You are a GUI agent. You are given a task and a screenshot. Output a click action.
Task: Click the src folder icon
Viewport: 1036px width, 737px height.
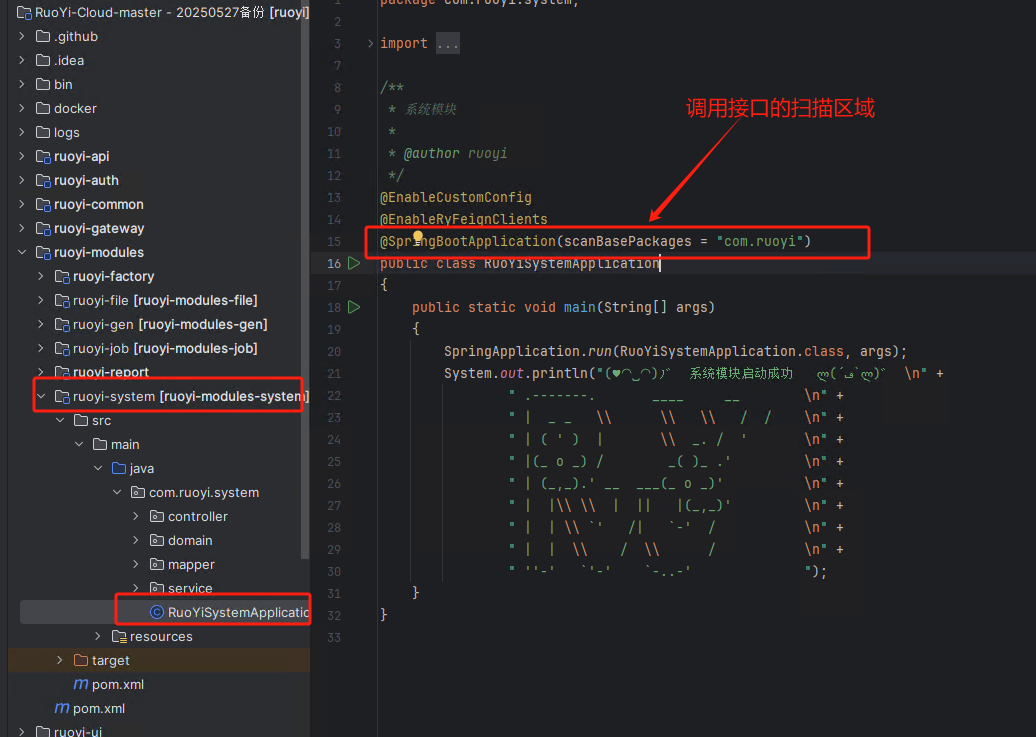click(x=81, y=420)
